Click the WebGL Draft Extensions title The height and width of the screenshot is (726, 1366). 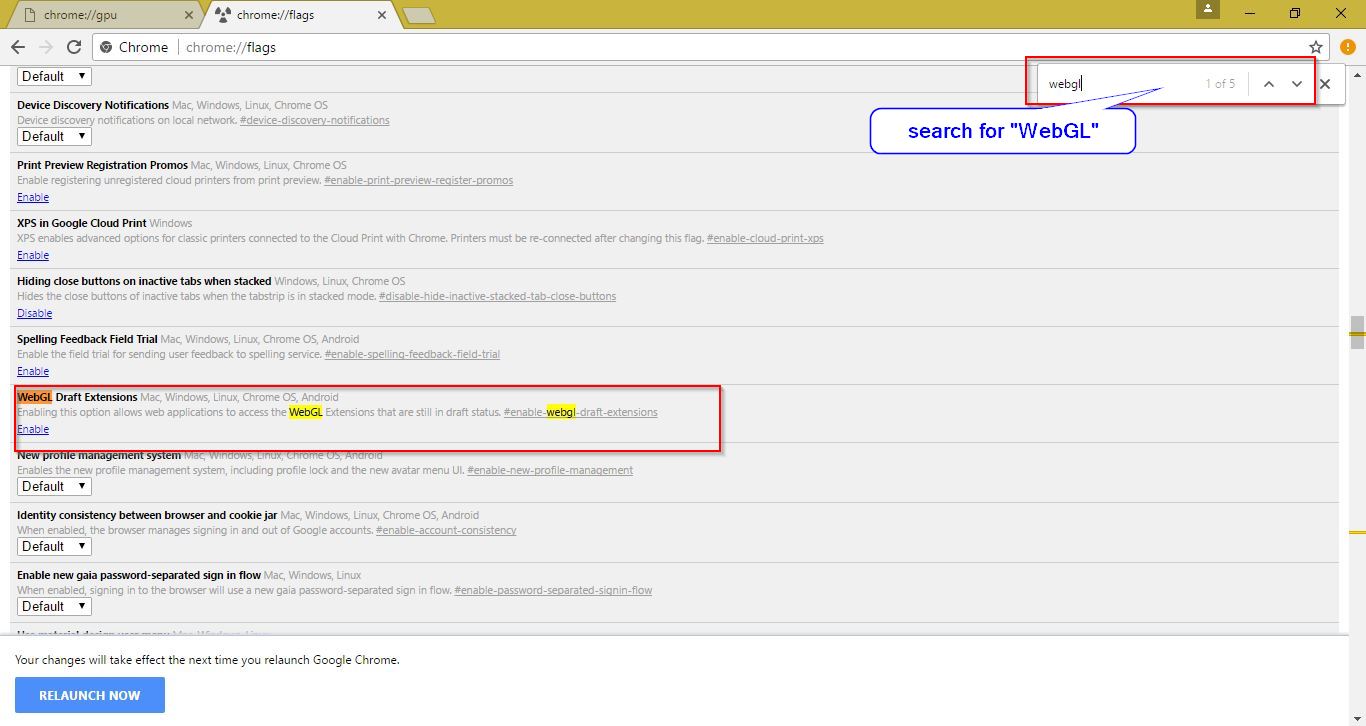pos(77,397)
